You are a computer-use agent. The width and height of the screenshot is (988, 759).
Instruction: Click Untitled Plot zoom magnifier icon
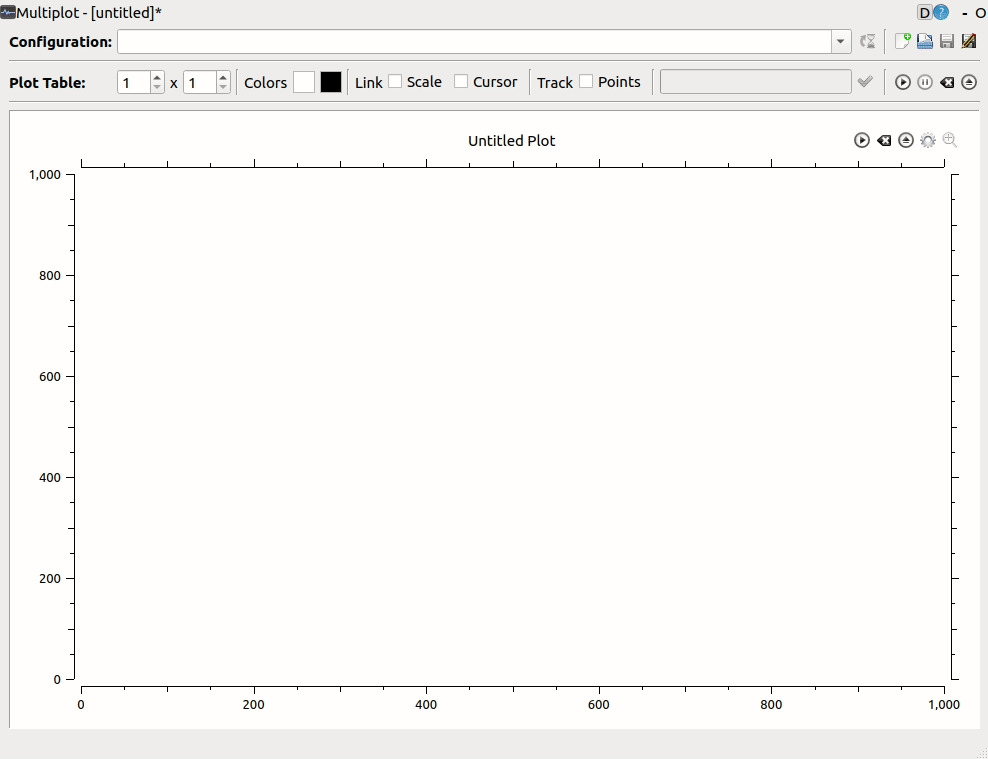tap(950, 140)
